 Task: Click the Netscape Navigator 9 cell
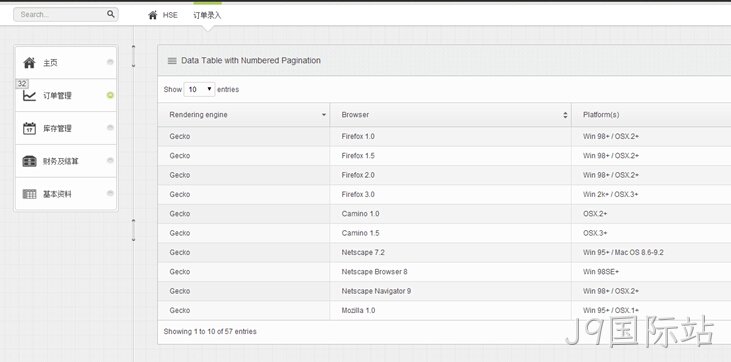click(450, 292)
